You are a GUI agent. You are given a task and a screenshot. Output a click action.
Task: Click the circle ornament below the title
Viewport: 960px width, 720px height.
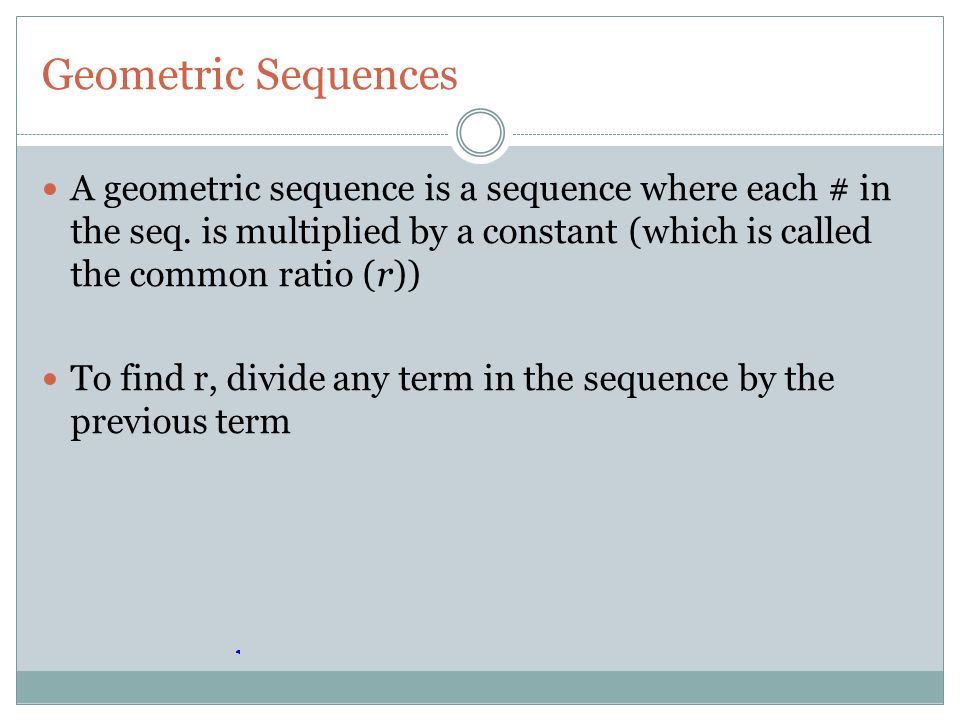pos(481,132)
